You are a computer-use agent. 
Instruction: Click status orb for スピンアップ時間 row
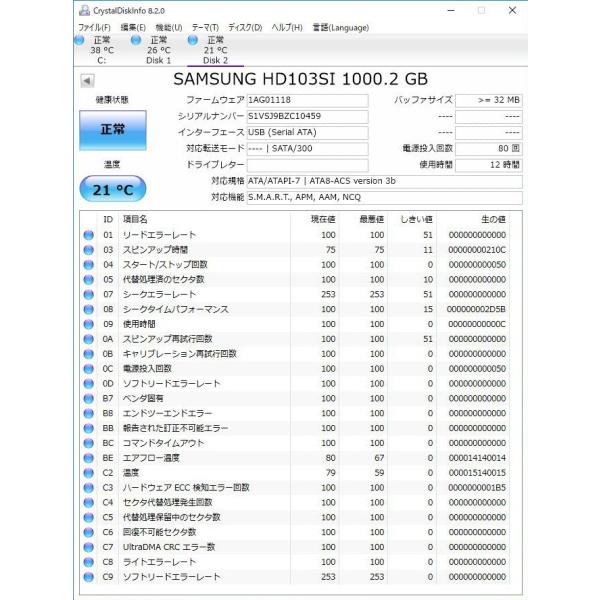[x=88, y=249]
